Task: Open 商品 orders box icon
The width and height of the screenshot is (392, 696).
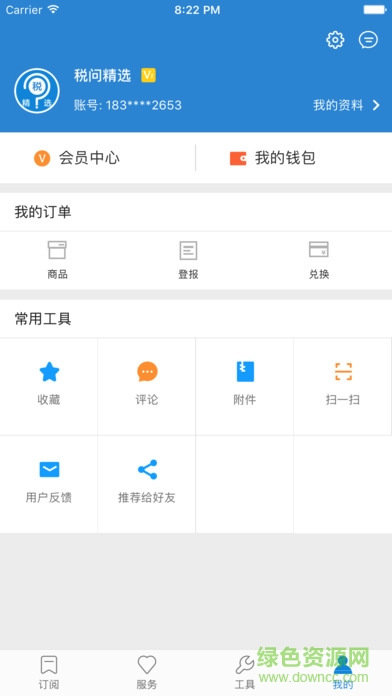Action: (57, 250)
